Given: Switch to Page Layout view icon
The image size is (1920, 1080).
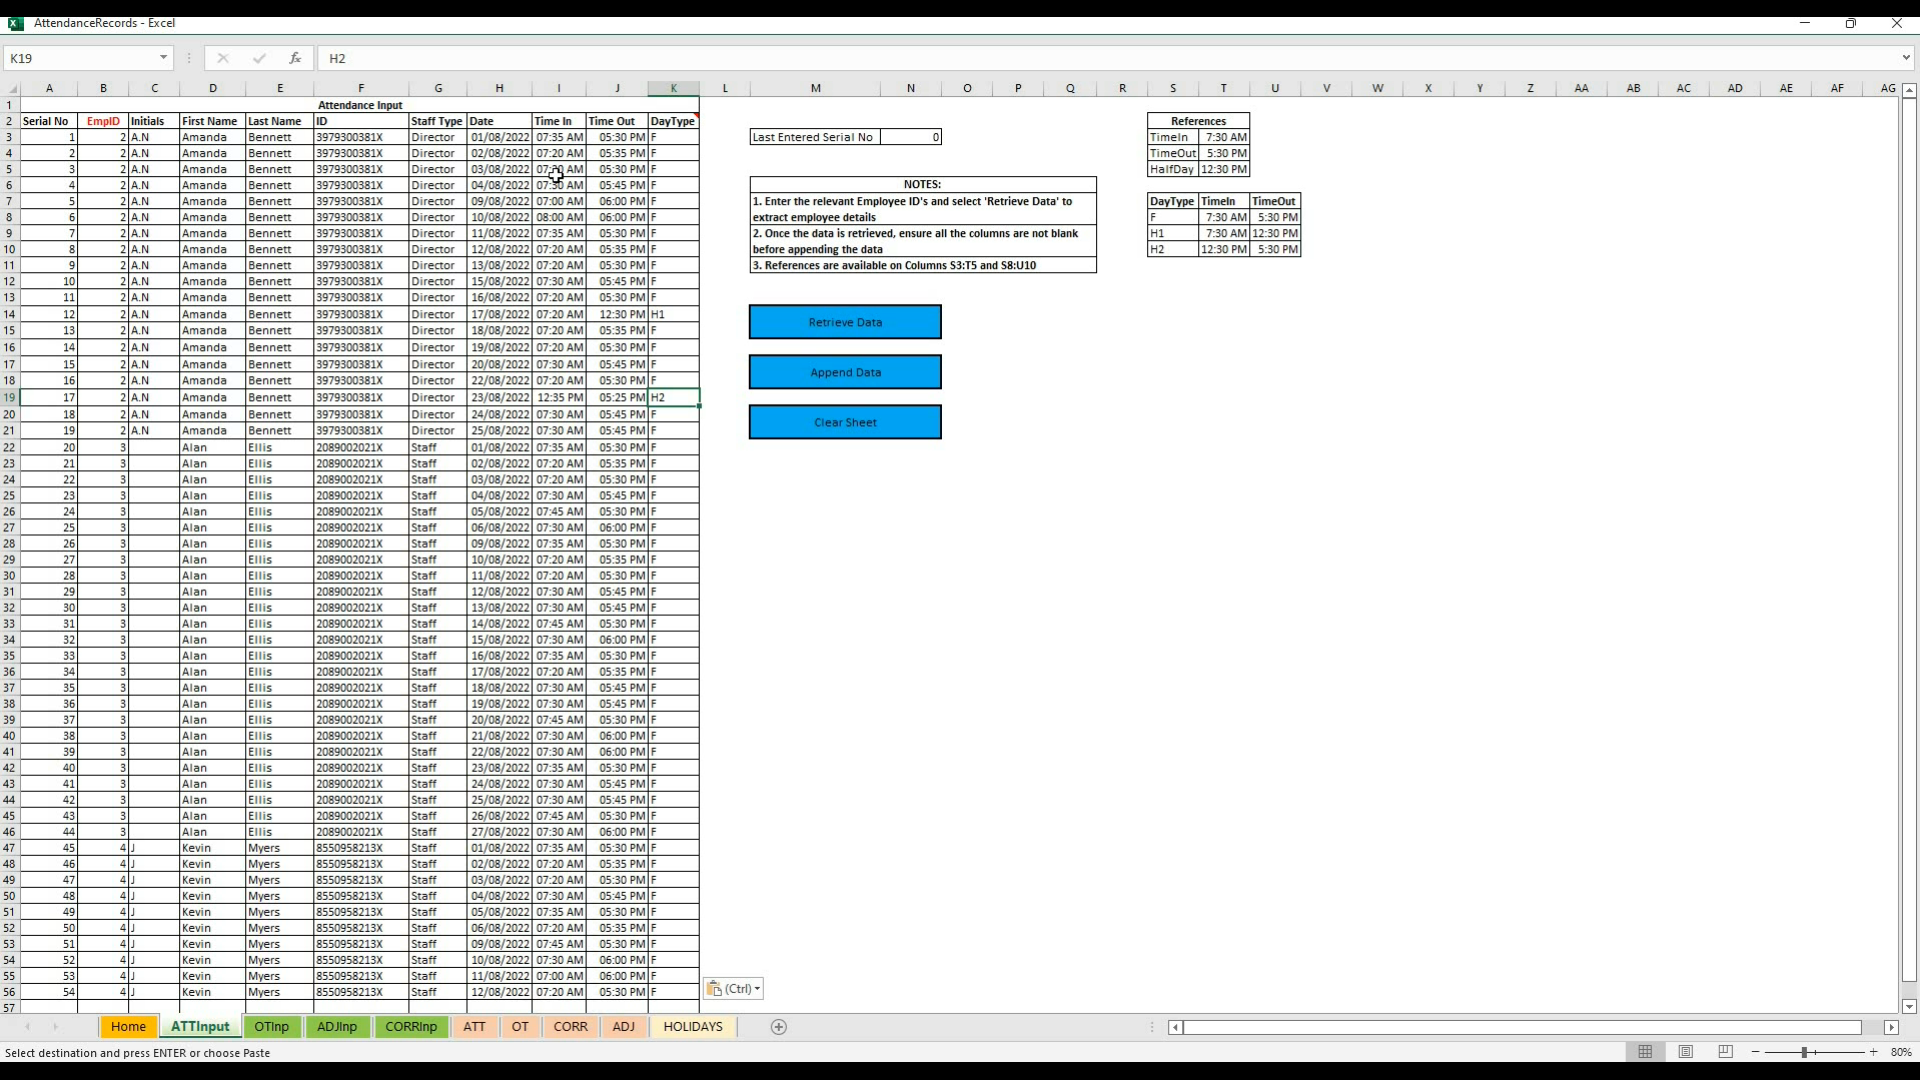Looking at the screenshot, I should (1686, 1052).
